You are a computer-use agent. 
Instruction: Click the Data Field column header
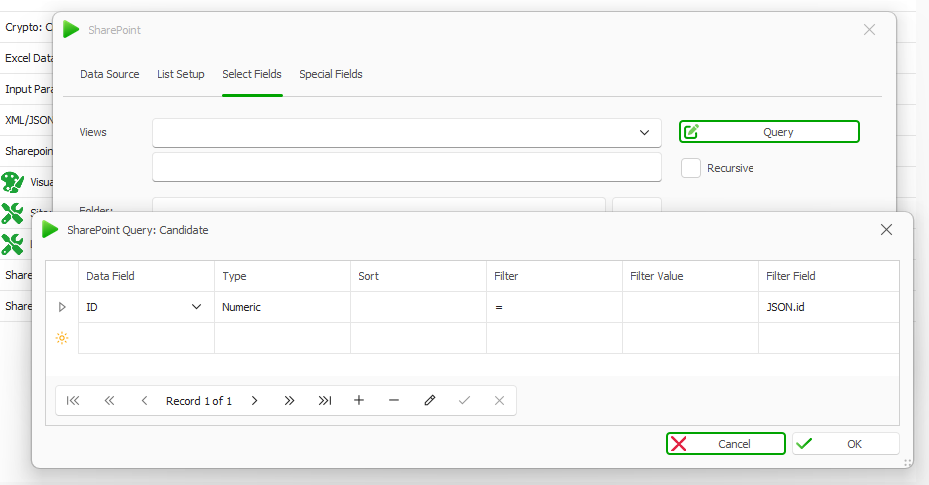pyautogui.click(x=146, y=276)
